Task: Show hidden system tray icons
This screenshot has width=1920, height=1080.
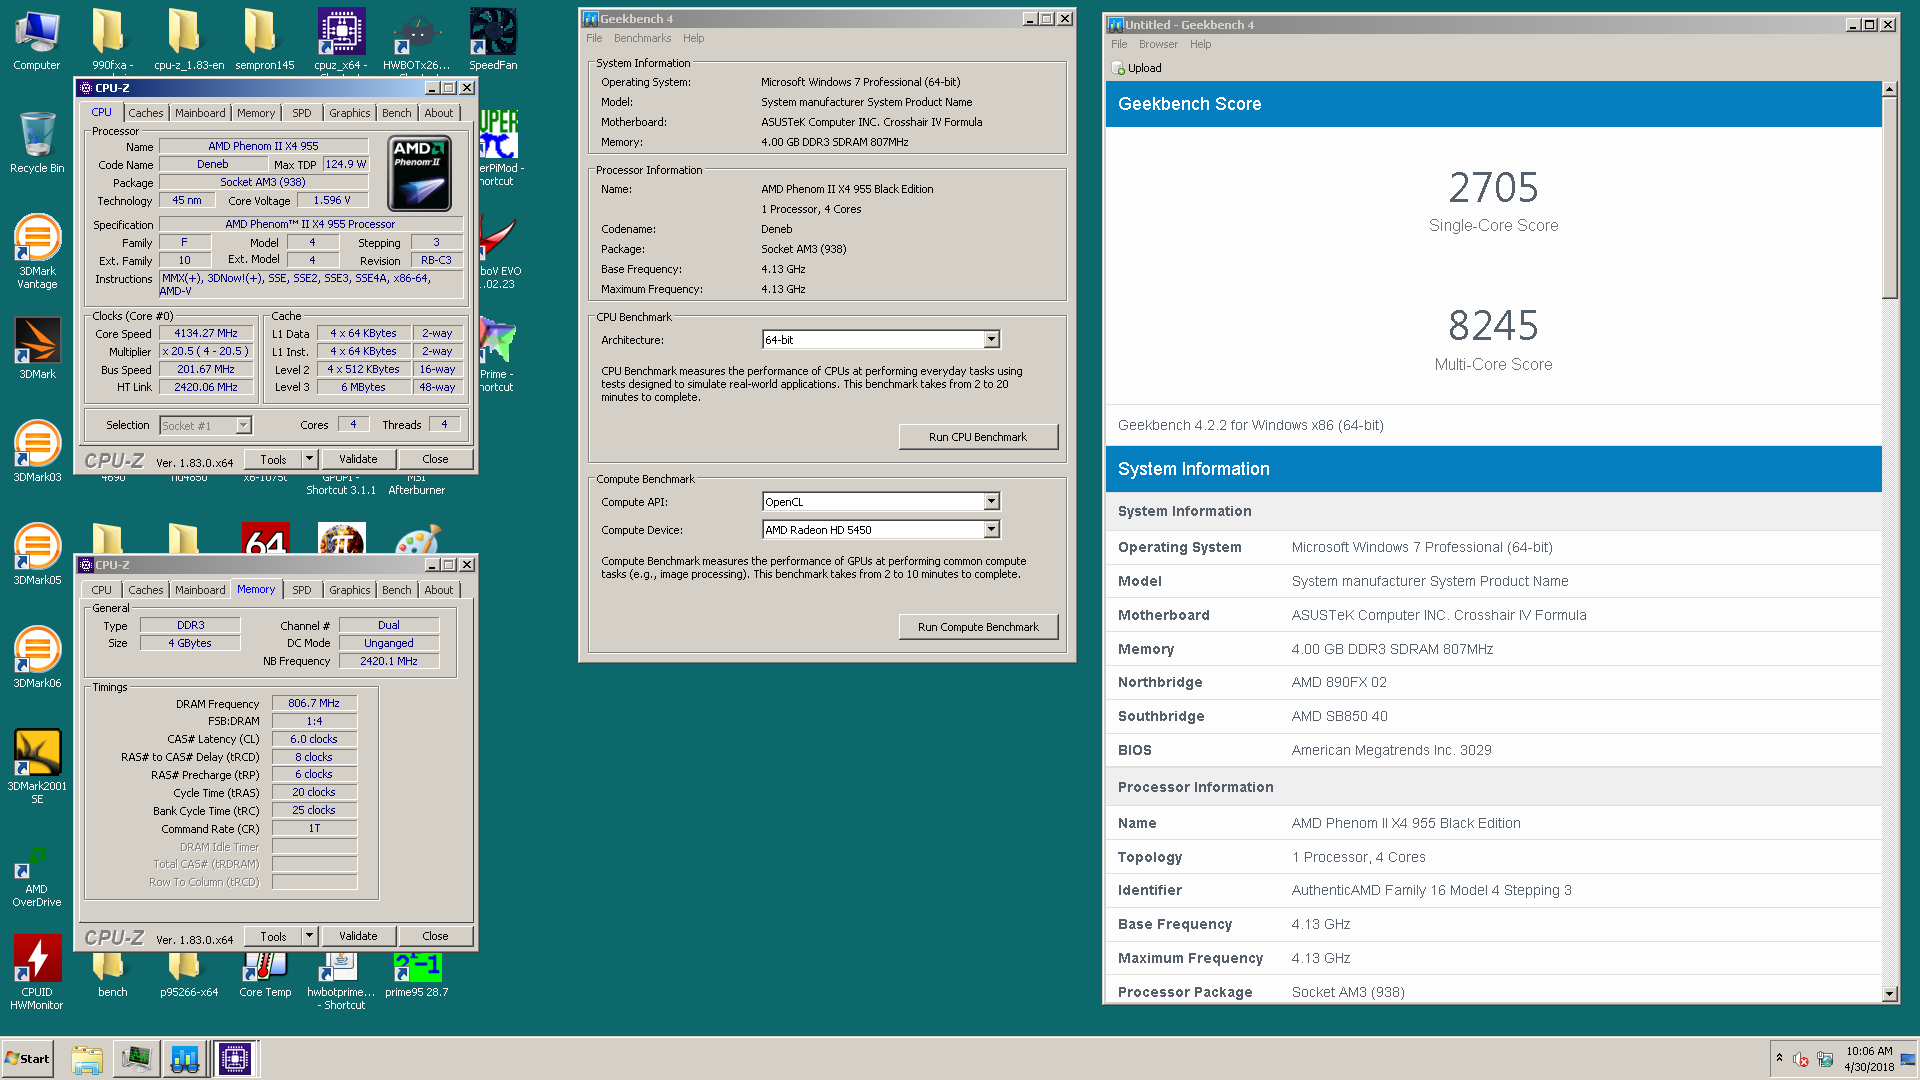Action: 1779,1057
